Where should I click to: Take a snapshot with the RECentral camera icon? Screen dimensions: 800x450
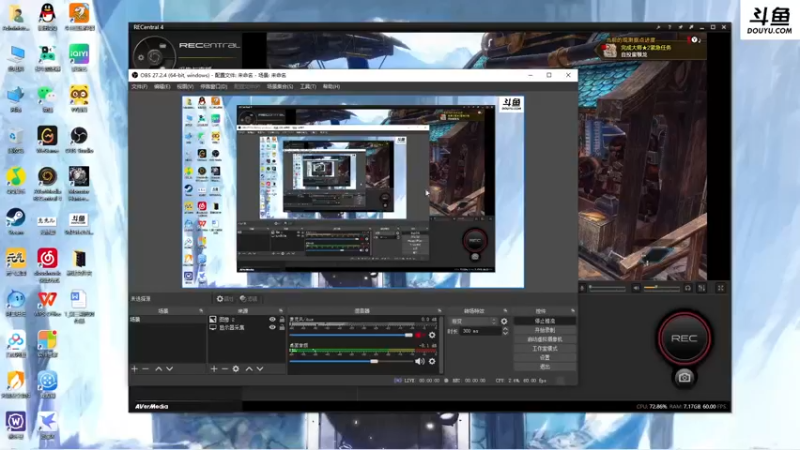coord(684,378)
